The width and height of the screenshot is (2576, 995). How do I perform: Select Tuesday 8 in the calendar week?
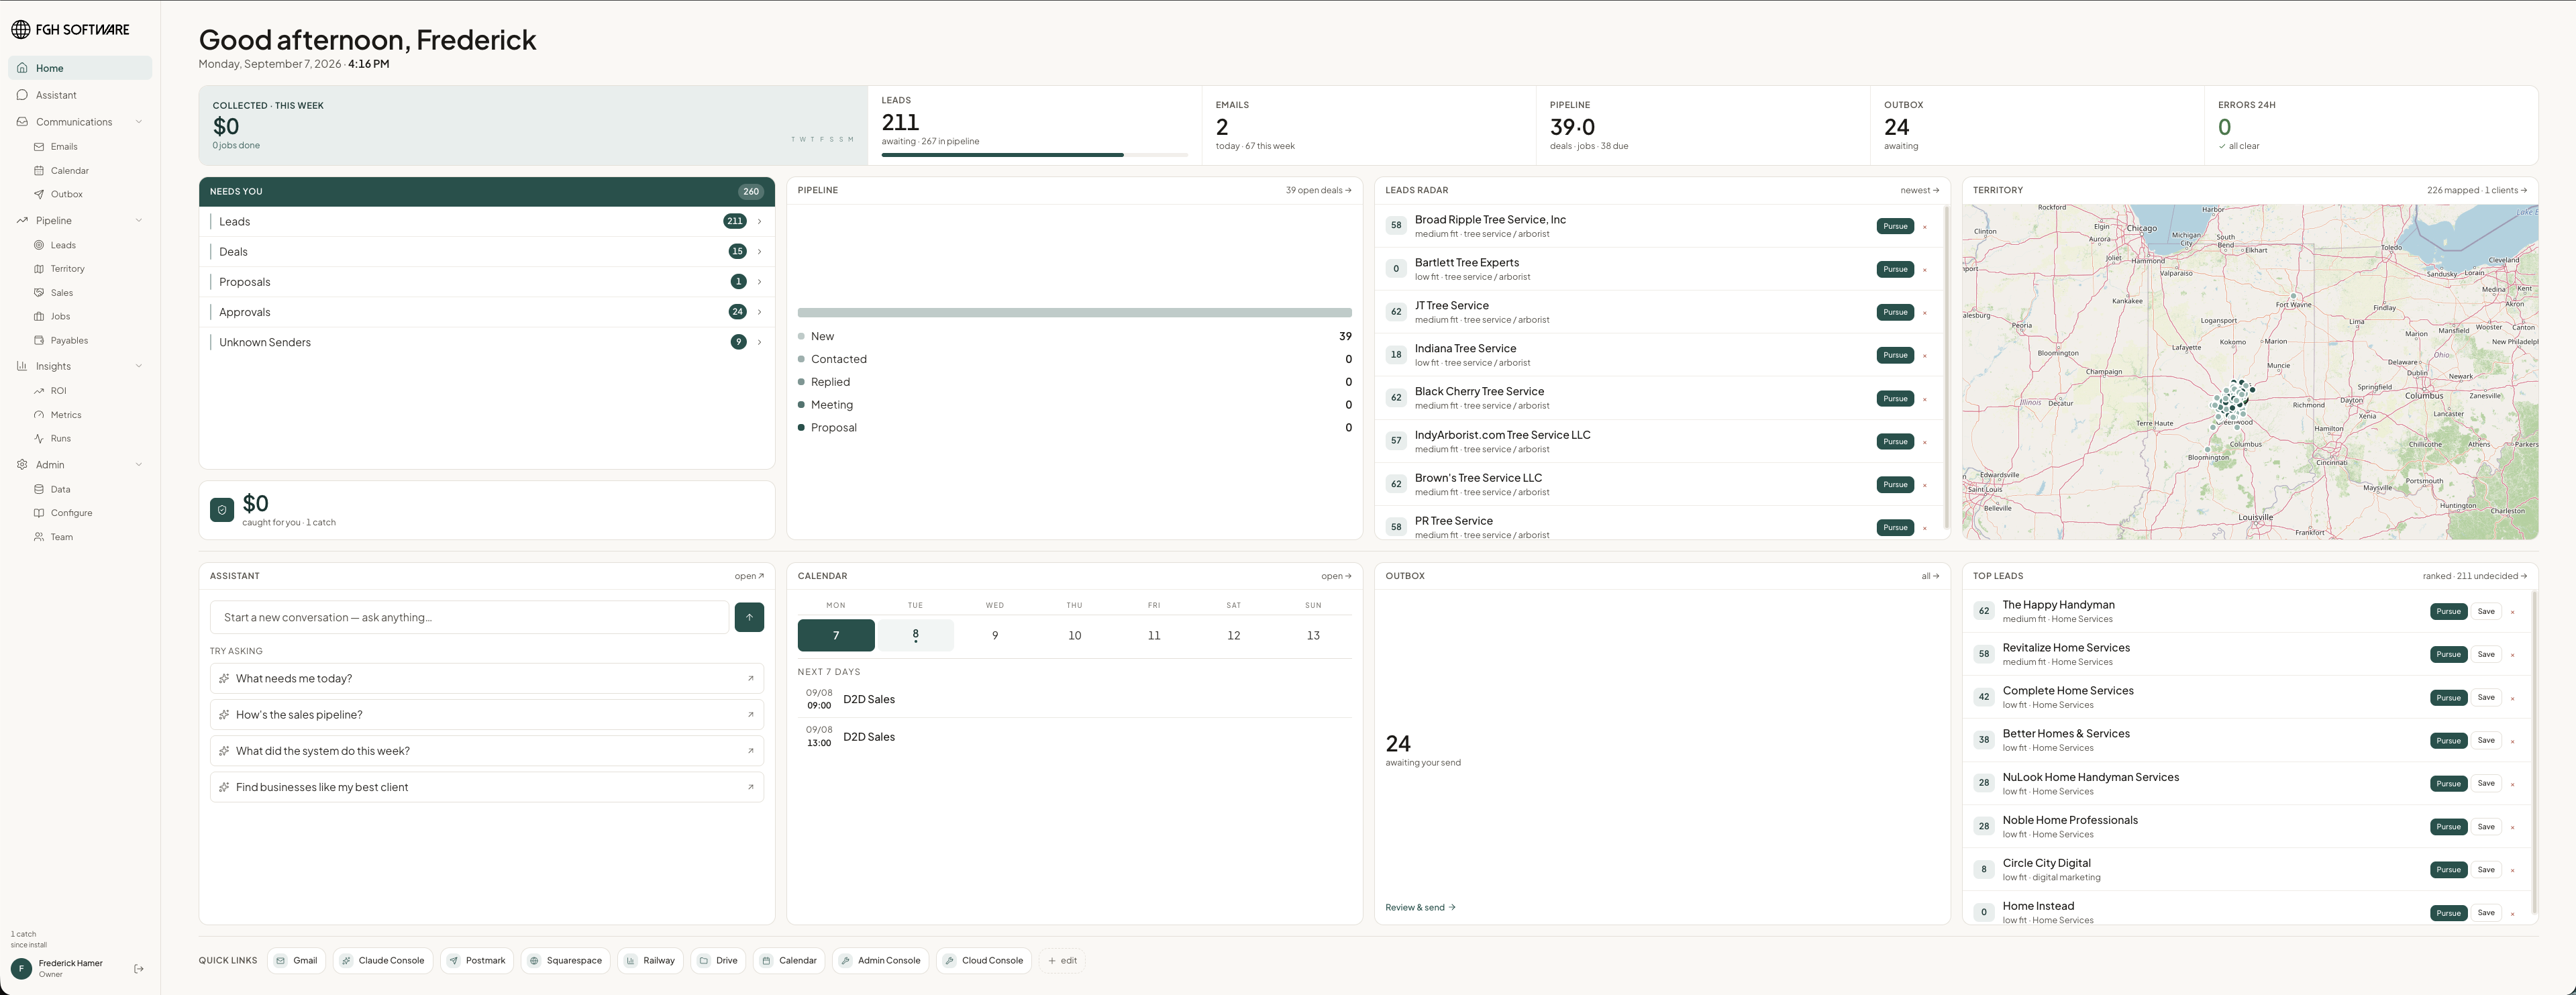tap(915, 635)
